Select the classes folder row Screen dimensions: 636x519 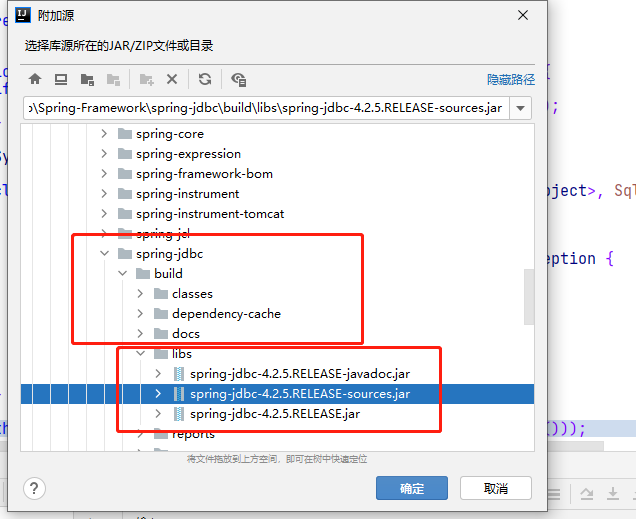tap(277, 294)
